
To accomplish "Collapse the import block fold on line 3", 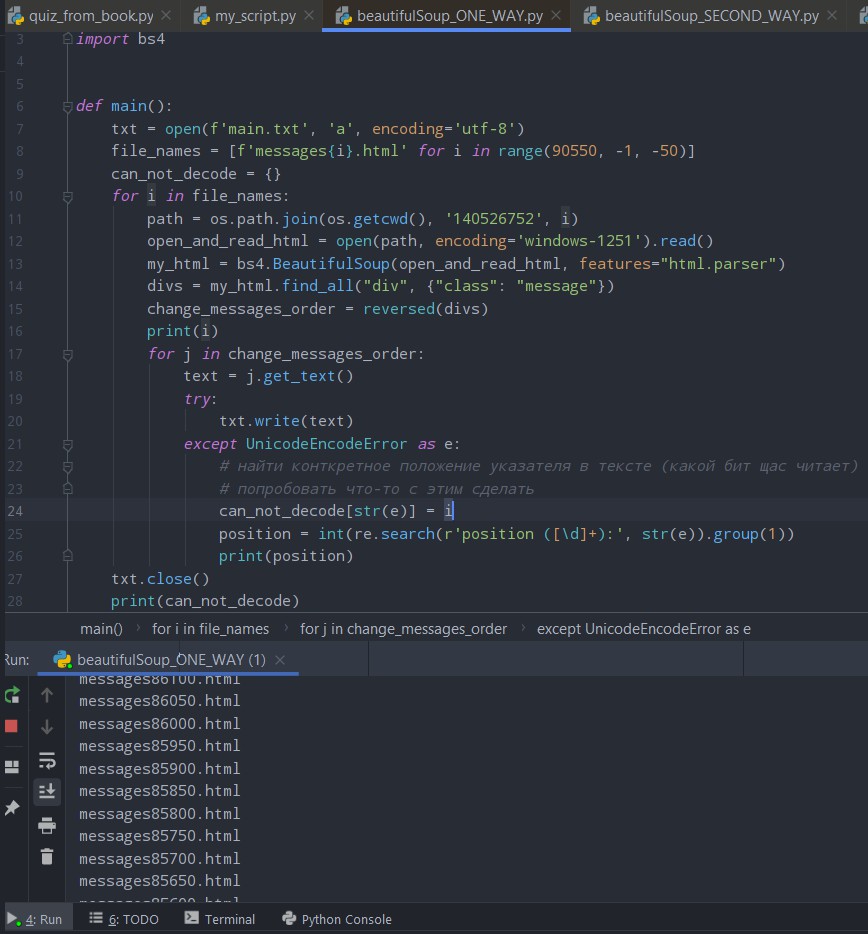I will coord(67,39).
